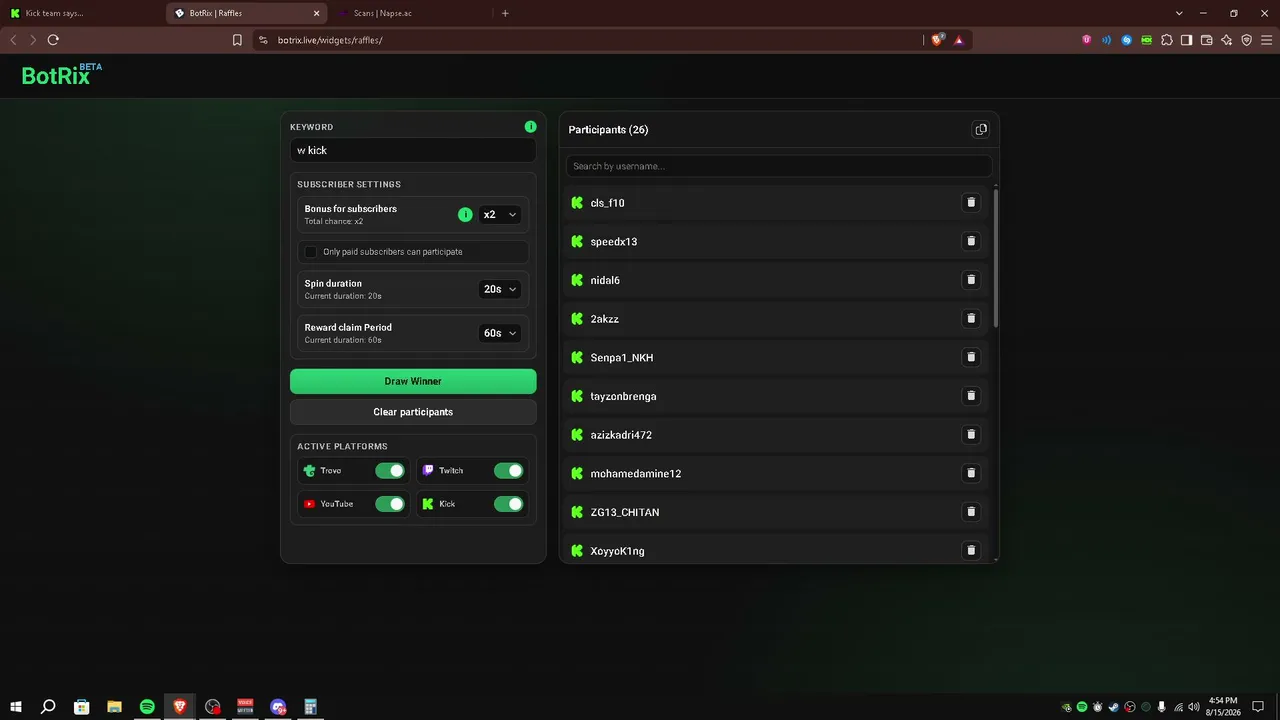The height and width of the screenshot is (720, 1280).
Task: Delete nidal6 with trash icon
Action: (970, 280)
